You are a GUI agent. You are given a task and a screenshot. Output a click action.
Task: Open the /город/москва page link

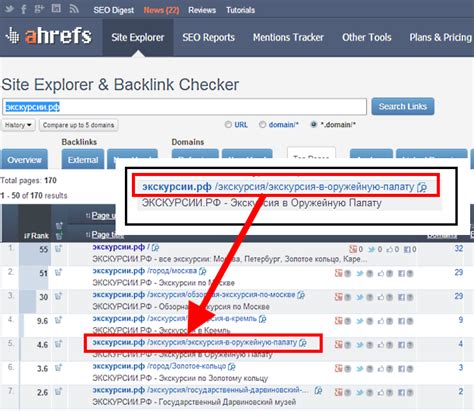[x=145, y=271]
